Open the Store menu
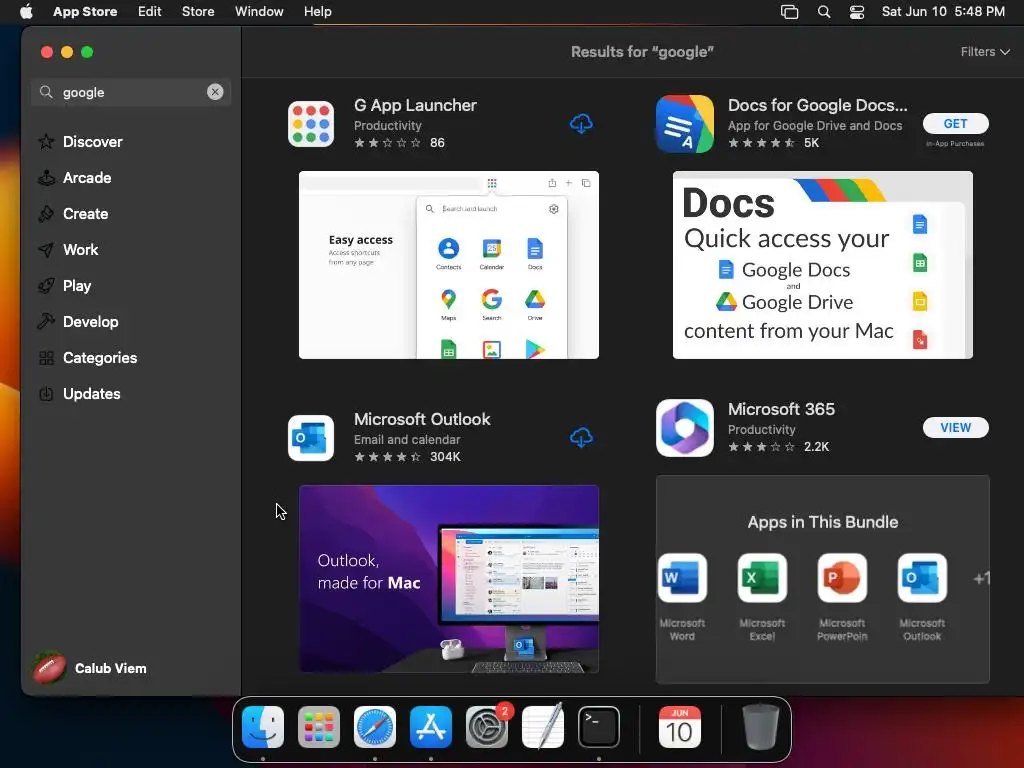 point(198,12)
